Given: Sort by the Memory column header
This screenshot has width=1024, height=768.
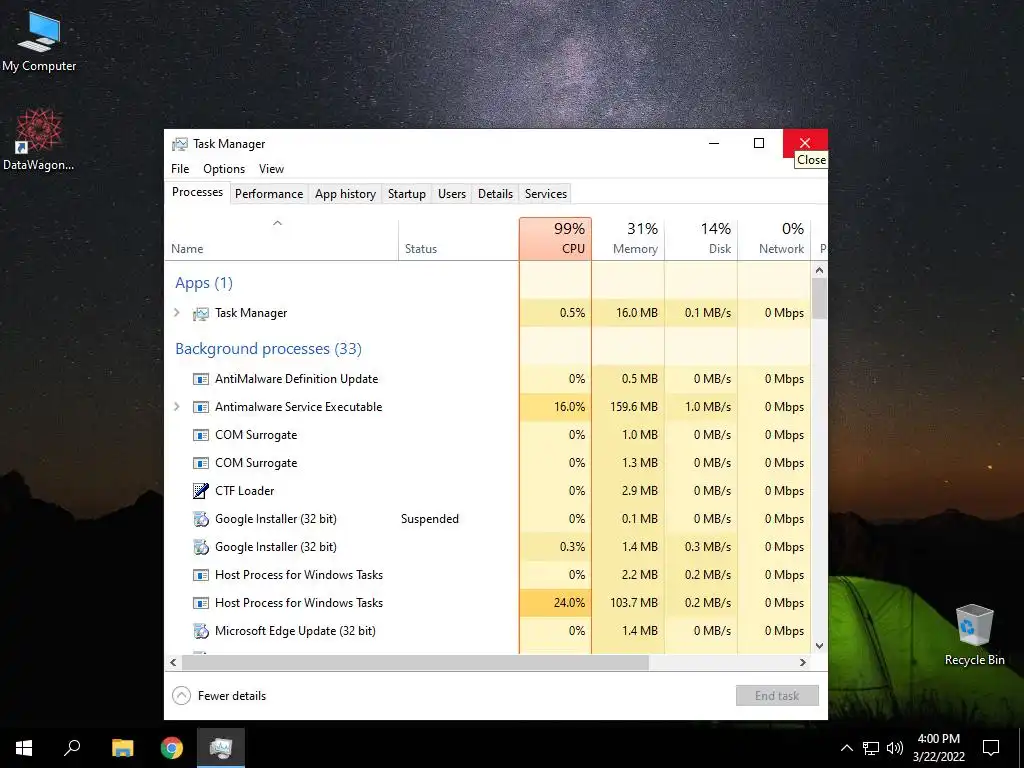Looking at the screenshot, I should click(x=628, y=239).
